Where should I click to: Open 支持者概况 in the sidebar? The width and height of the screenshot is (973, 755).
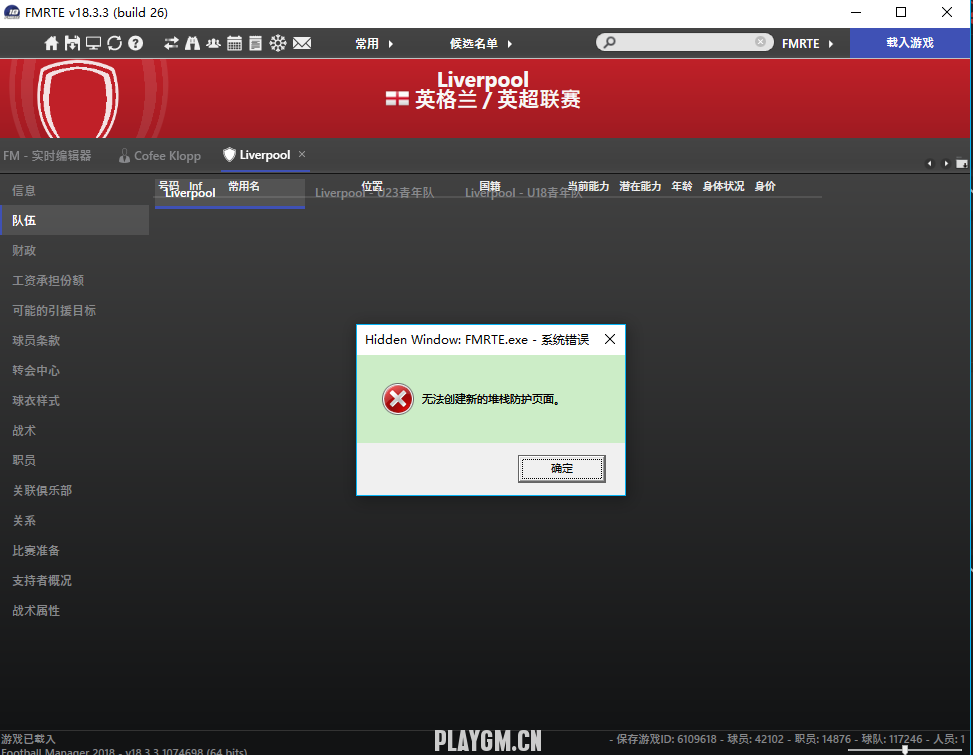[x=74, y=581]
